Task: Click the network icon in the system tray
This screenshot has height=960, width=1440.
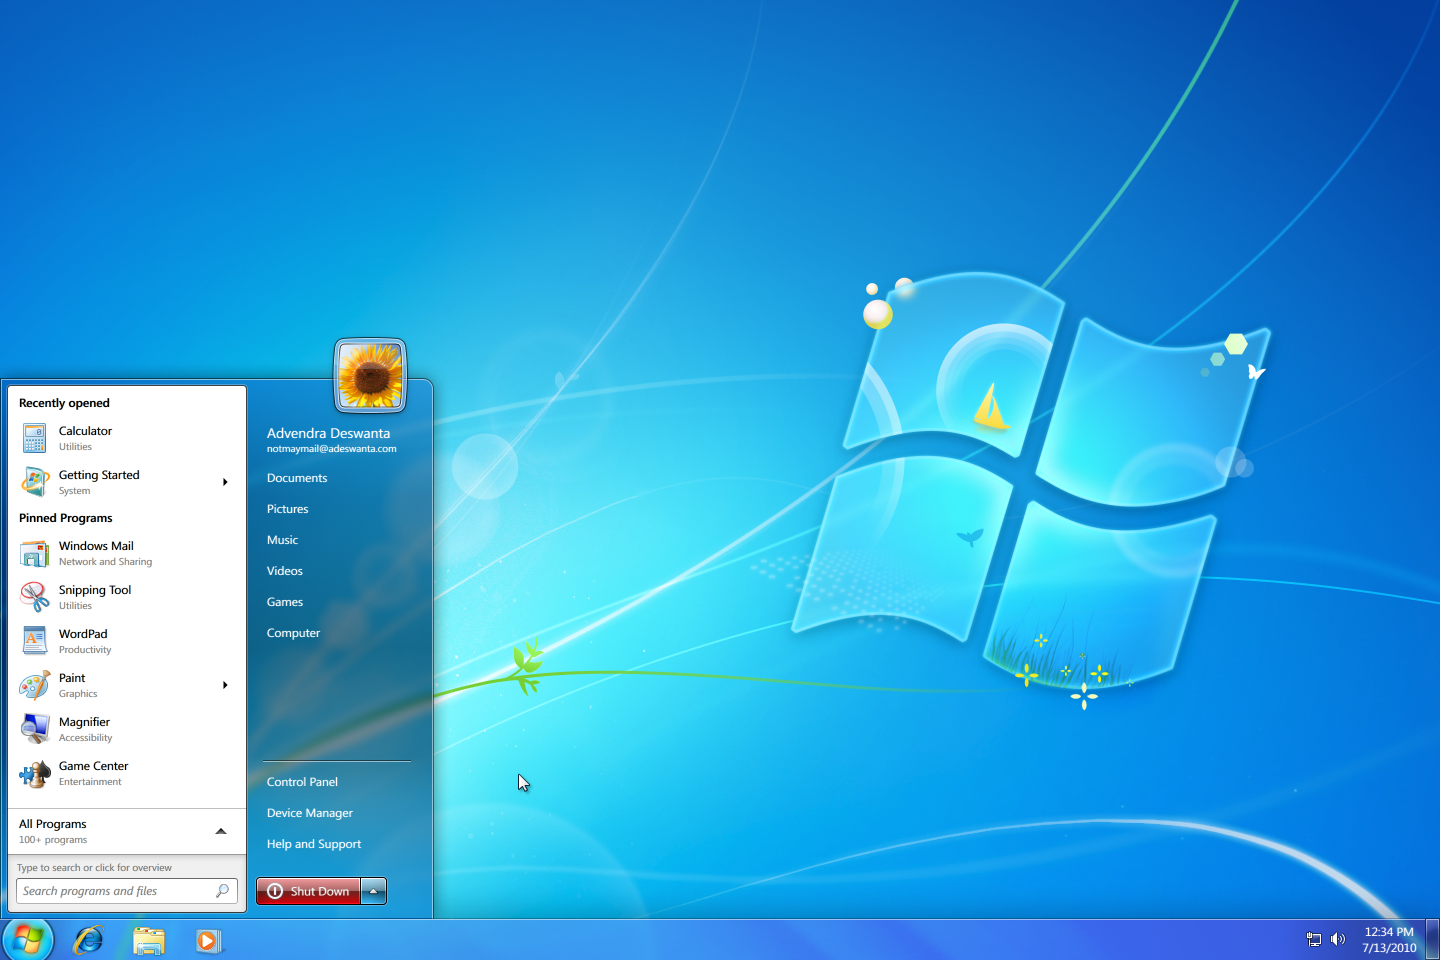Action: [1314, 939]
